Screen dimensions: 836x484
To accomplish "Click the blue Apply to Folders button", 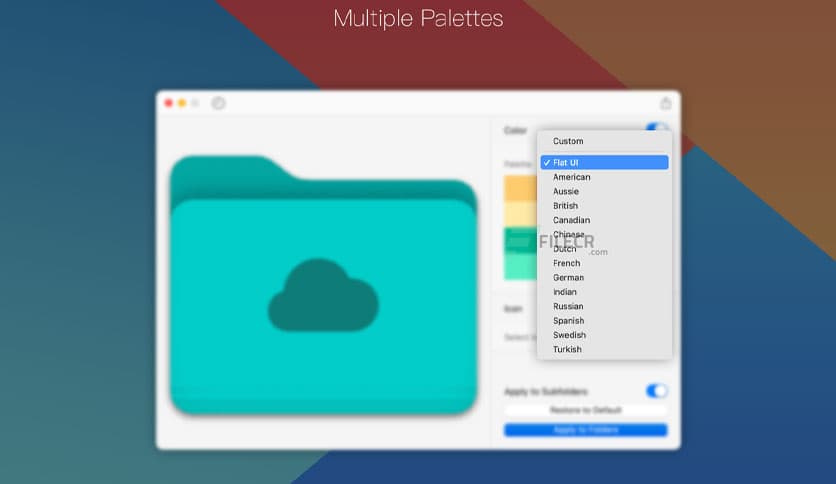I will coord(585,430).
